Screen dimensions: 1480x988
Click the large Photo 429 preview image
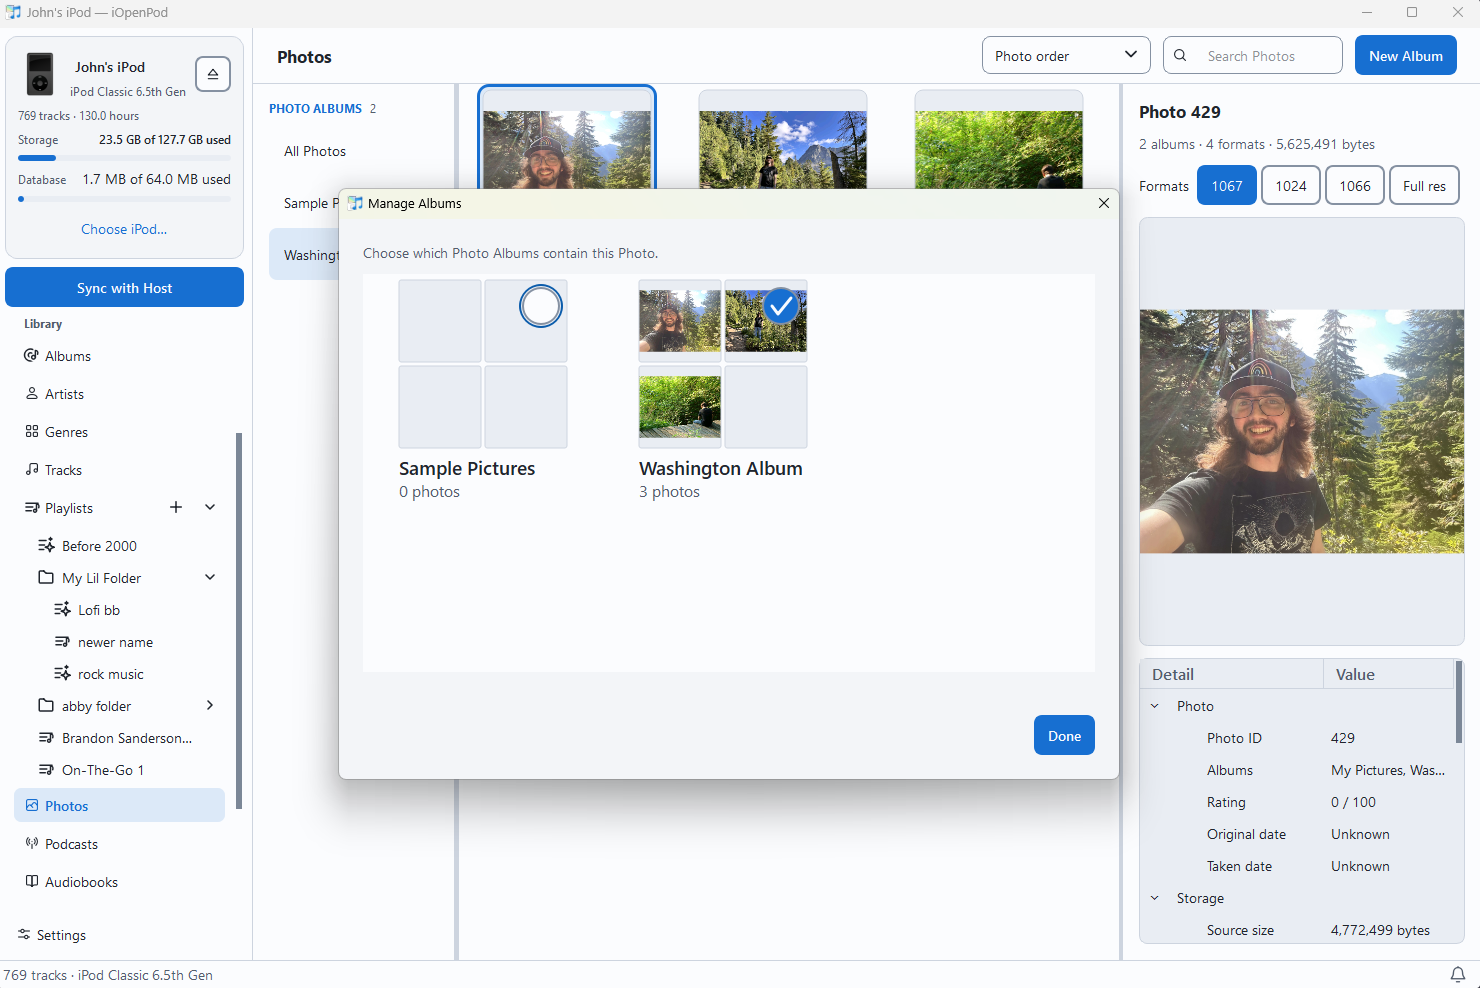click(x=1302, y=431)
